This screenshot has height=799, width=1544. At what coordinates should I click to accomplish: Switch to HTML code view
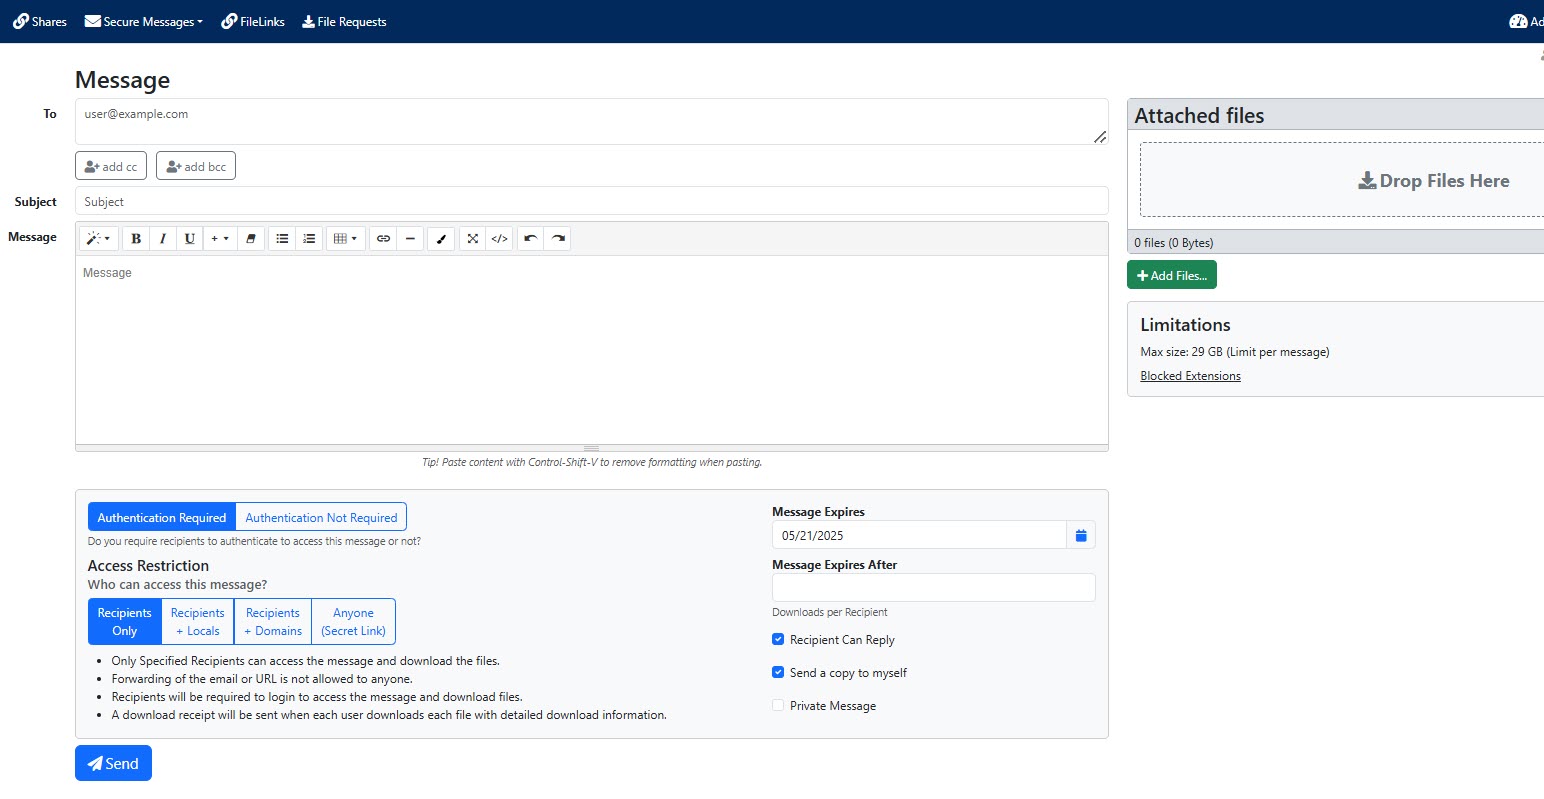[499, 238]
